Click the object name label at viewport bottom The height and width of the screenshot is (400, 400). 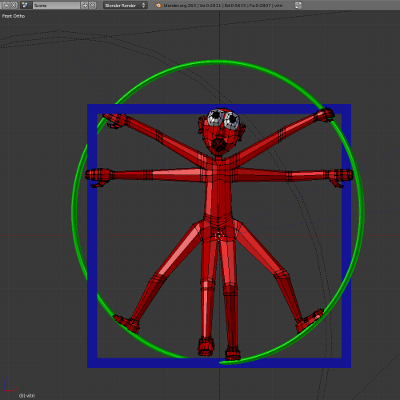tap(27, 396)
